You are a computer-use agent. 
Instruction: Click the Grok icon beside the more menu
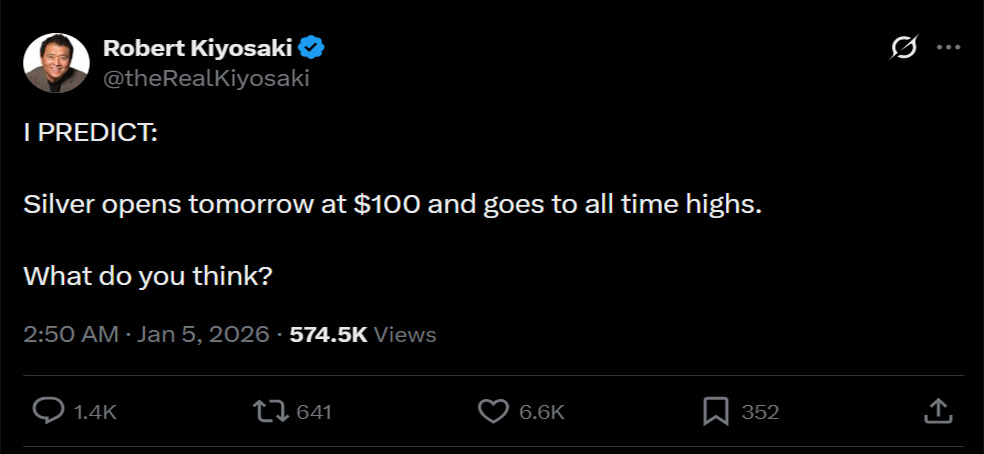pos(904,47)
